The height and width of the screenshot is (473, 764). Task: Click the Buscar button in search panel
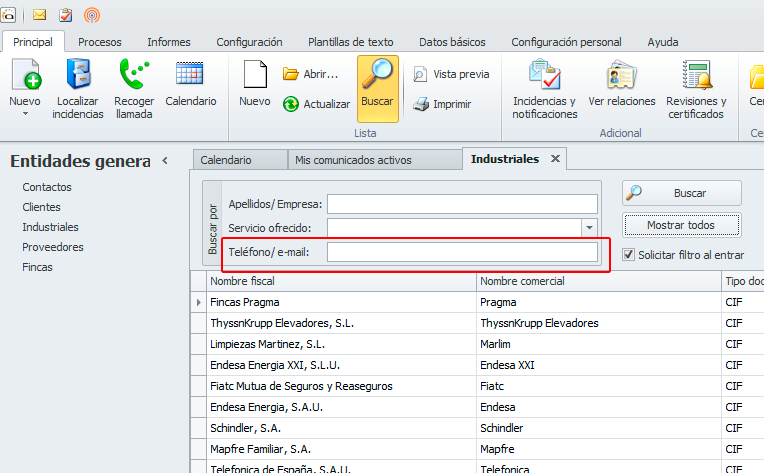682,193
